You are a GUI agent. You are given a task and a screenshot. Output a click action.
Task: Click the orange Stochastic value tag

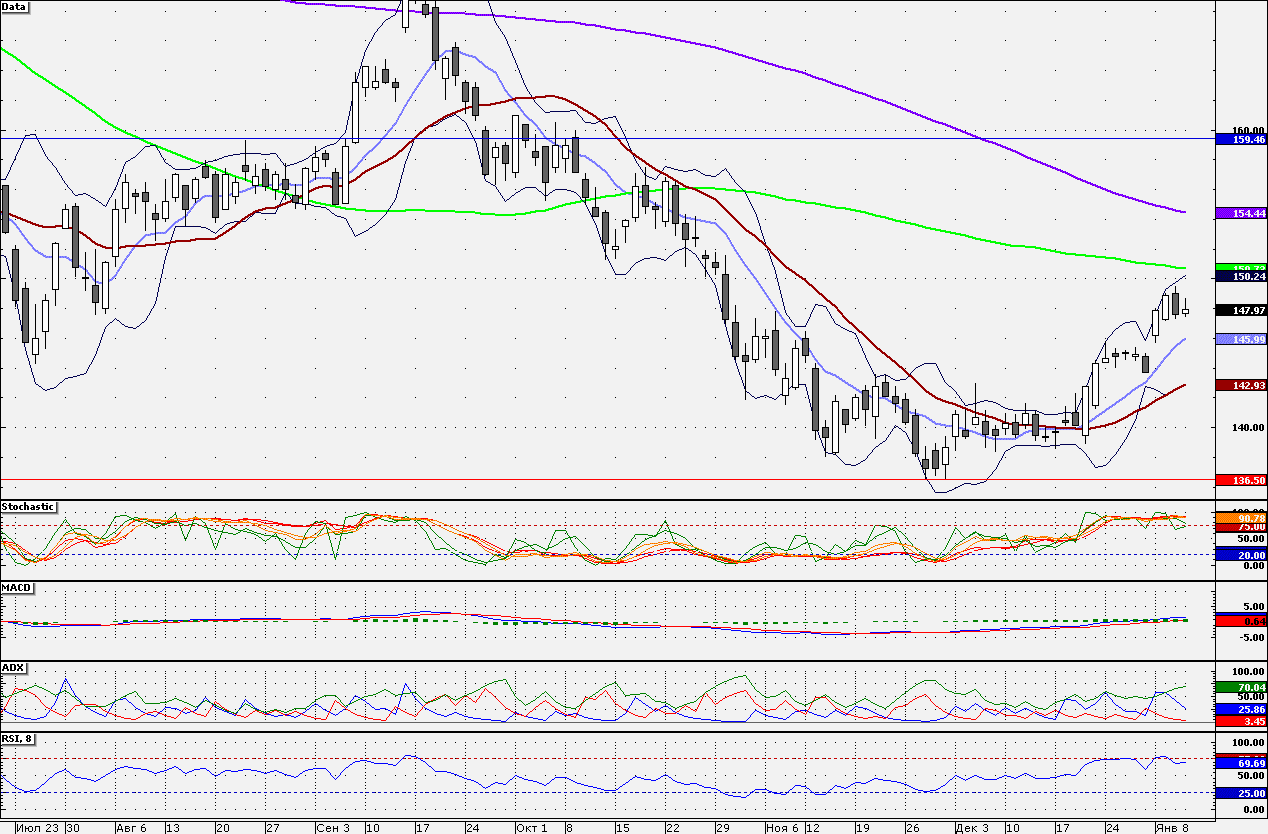(1240, 518)
